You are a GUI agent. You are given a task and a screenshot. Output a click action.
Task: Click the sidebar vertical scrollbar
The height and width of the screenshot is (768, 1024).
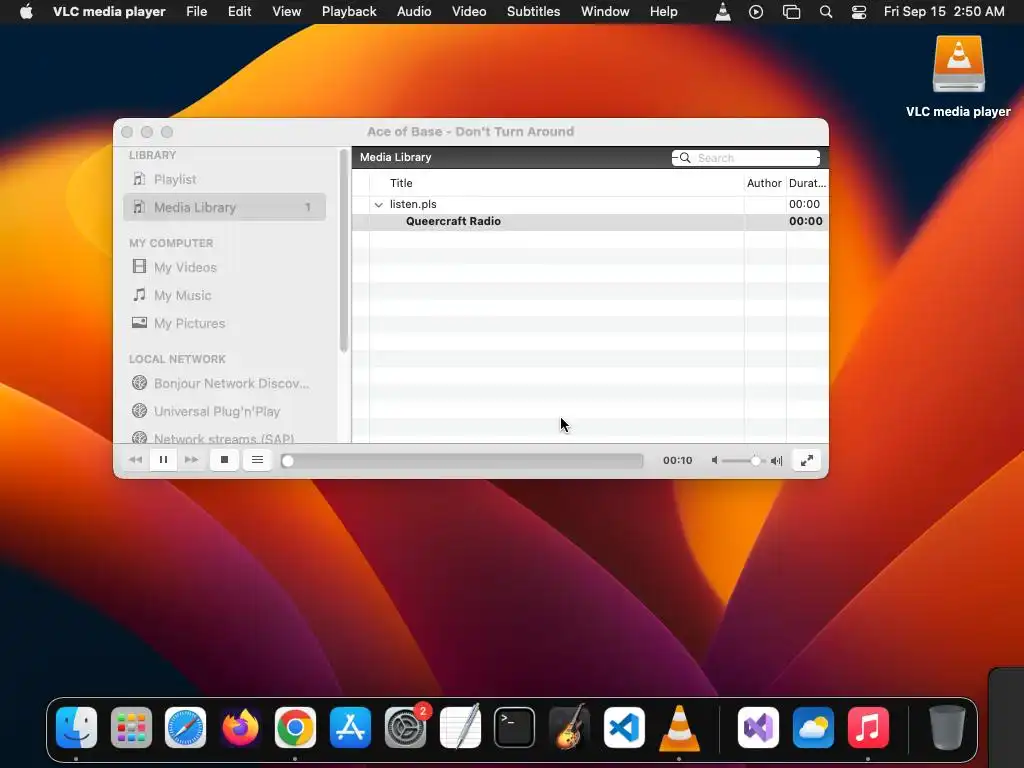point(344,251)
